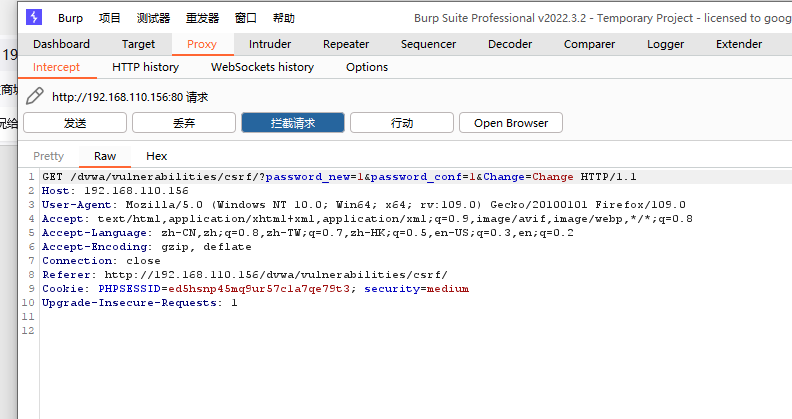Select the Raw view tab
The height and width of the screenshot is (419, 792).
(x=105, y=156)
